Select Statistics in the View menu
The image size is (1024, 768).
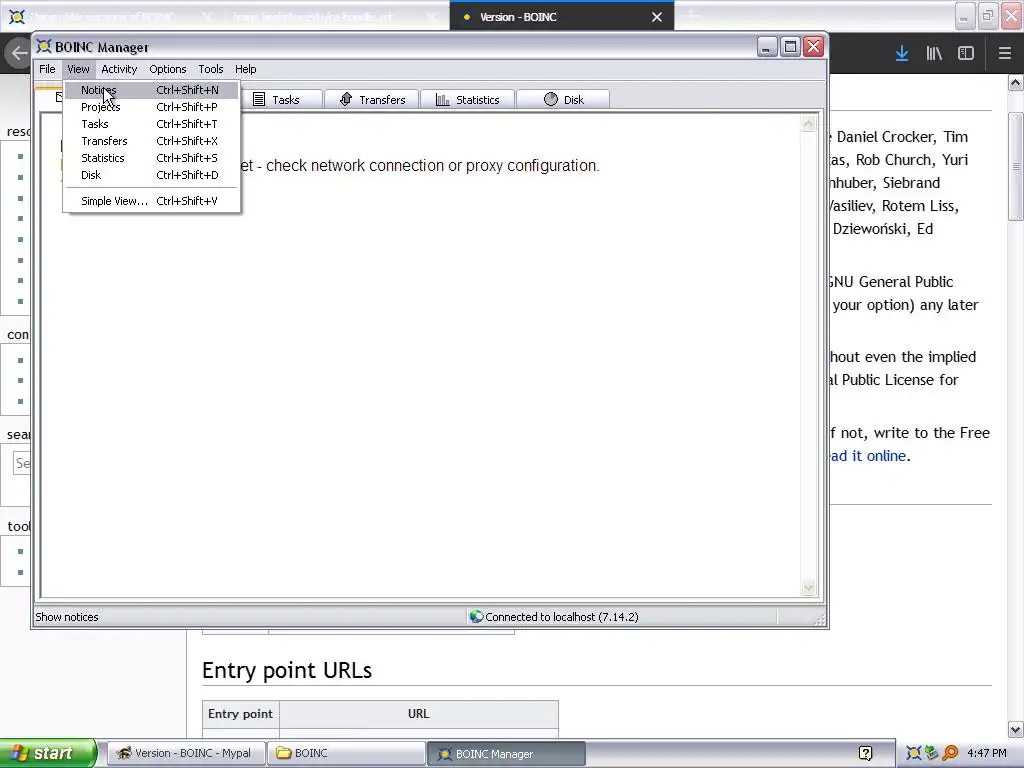point(152,158)
